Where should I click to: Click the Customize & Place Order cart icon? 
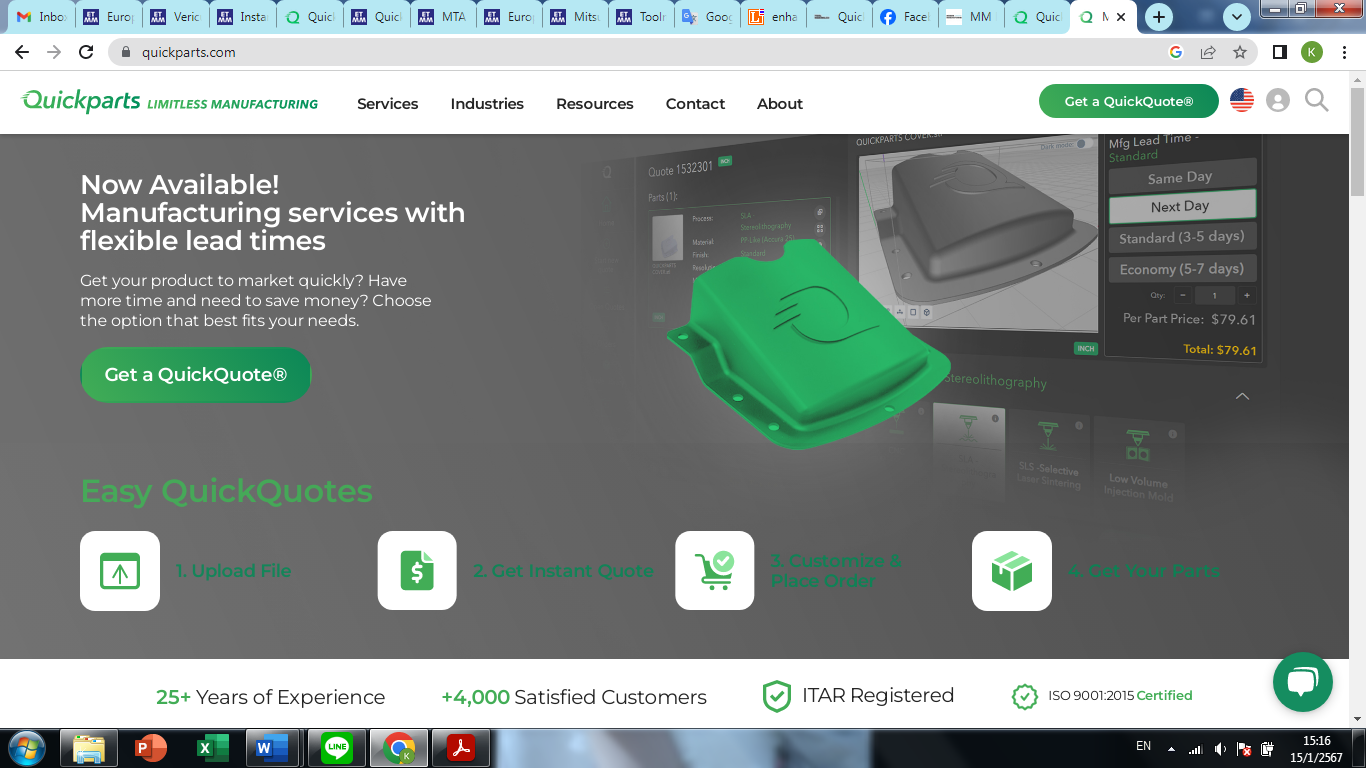click(x=715, y=571)
